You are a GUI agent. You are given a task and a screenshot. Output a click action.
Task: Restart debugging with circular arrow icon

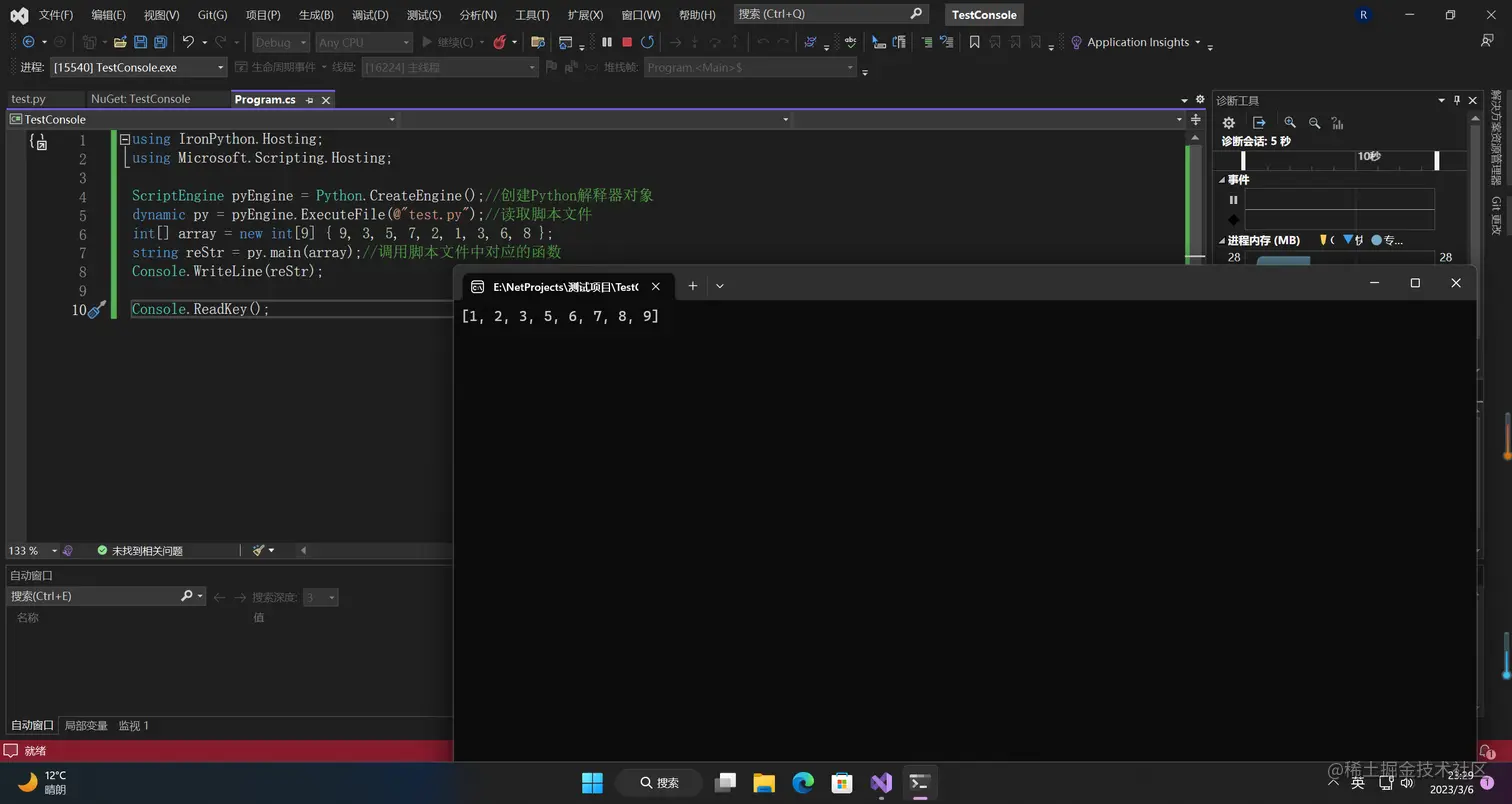pyautogui.click(x=647, y=42)
